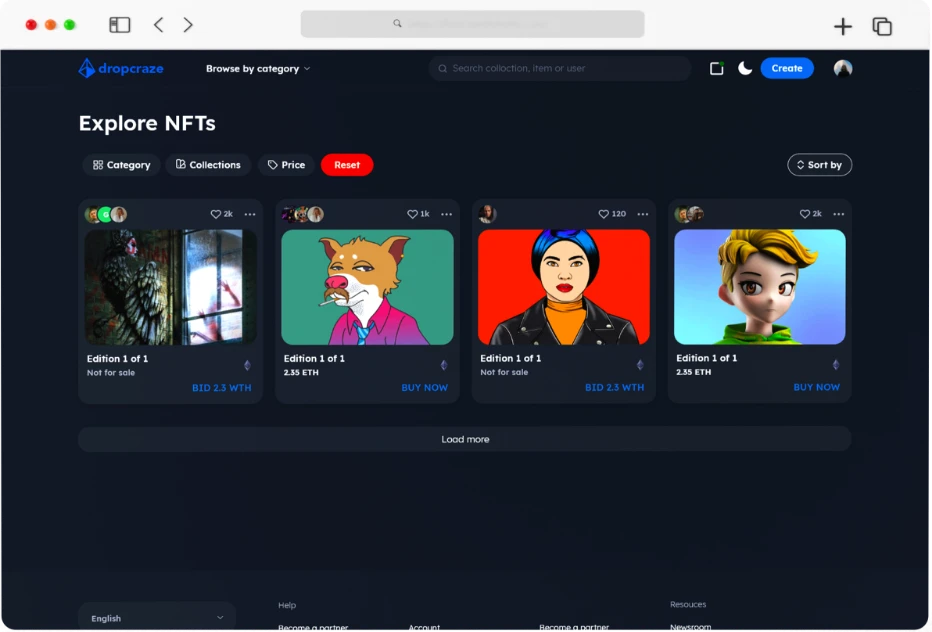Like the raven NFT with the heart icon
This screenshot has width=932, height=632.
tap(214, 213)
